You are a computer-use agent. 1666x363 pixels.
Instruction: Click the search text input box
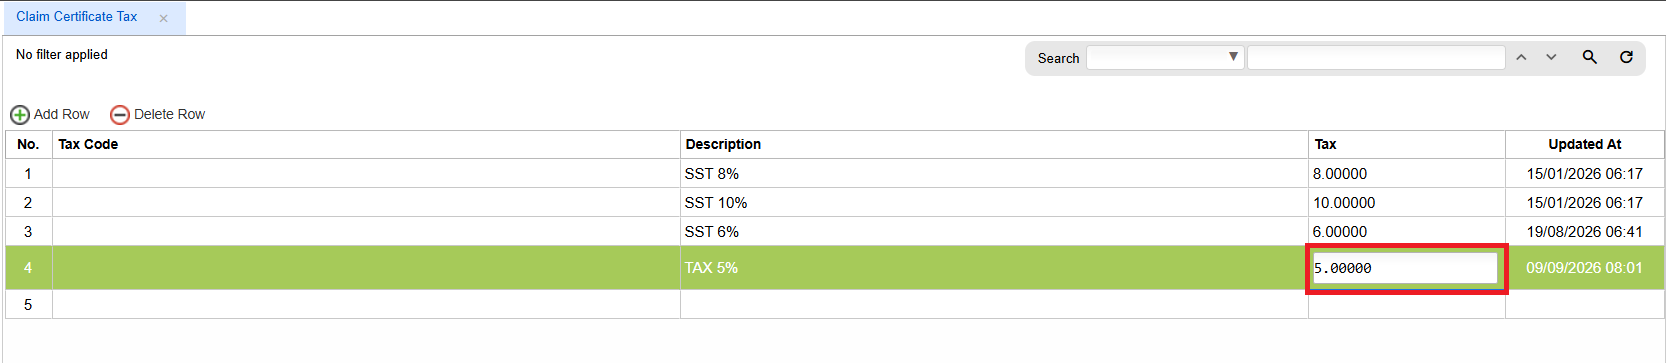click(1376, 57)
